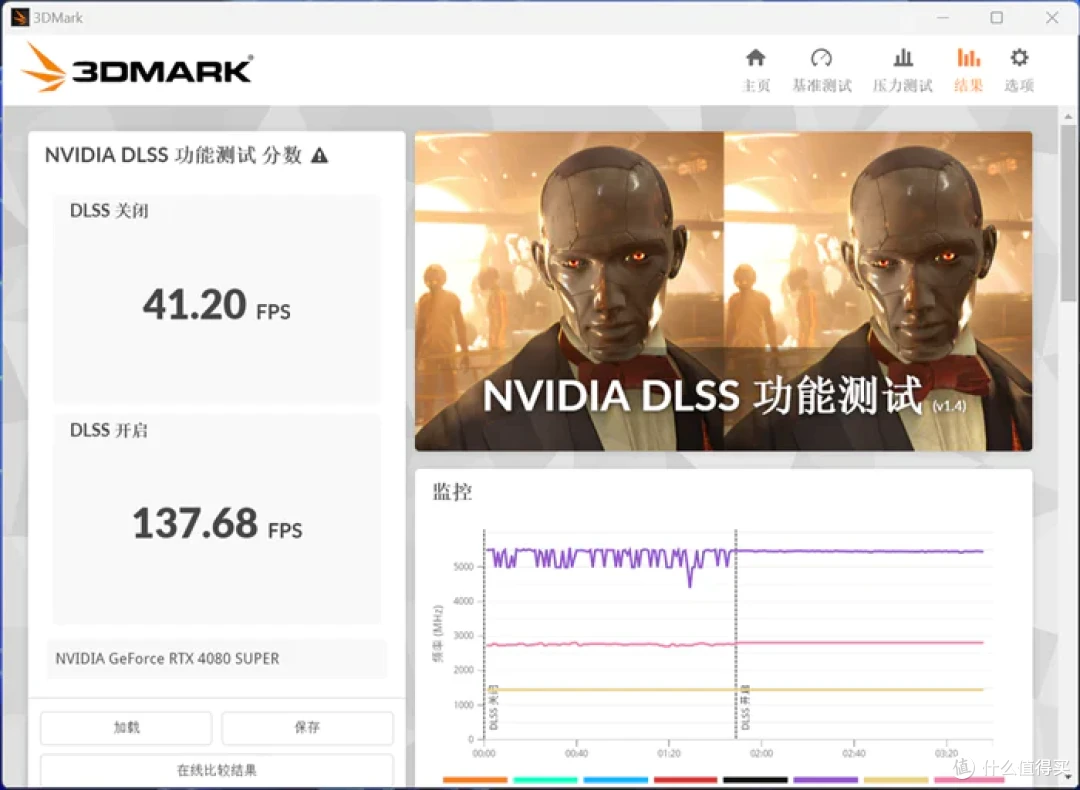Toggle the teal legend swatch under the chart
This screenshot has height=790, width=1080.
pos(546,780)
